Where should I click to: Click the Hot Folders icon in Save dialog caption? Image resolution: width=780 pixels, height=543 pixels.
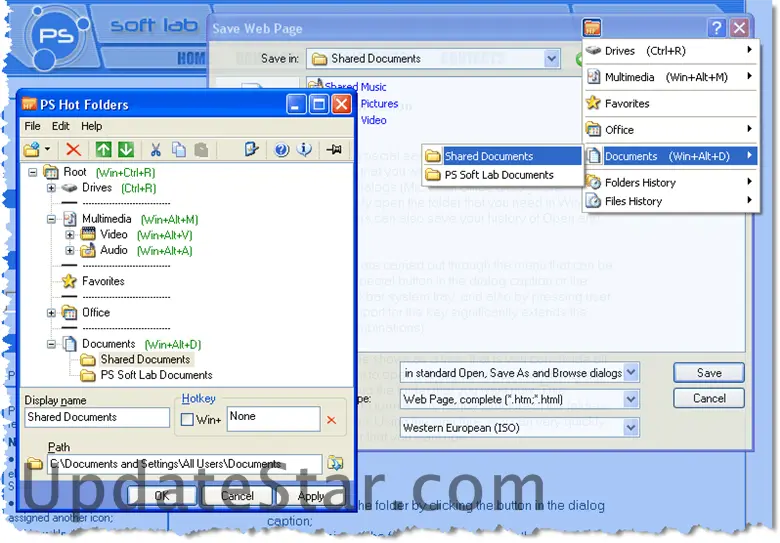[x=592, y=27]
